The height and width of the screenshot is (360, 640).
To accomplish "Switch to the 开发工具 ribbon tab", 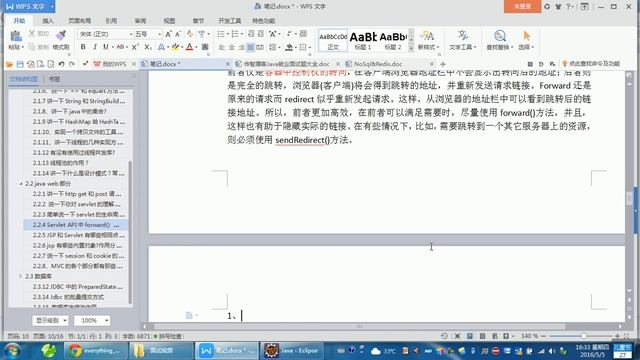I will (x=229, y=20).
